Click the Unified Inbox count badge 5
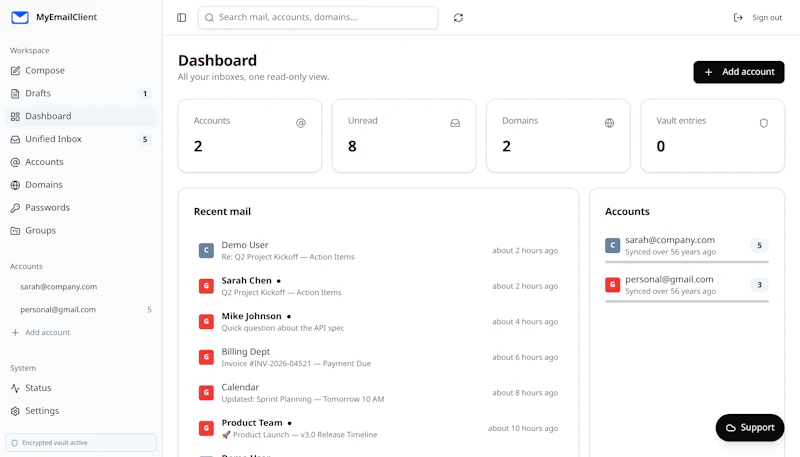This screenshot has width=800, height=457. [x=145, y=139]
